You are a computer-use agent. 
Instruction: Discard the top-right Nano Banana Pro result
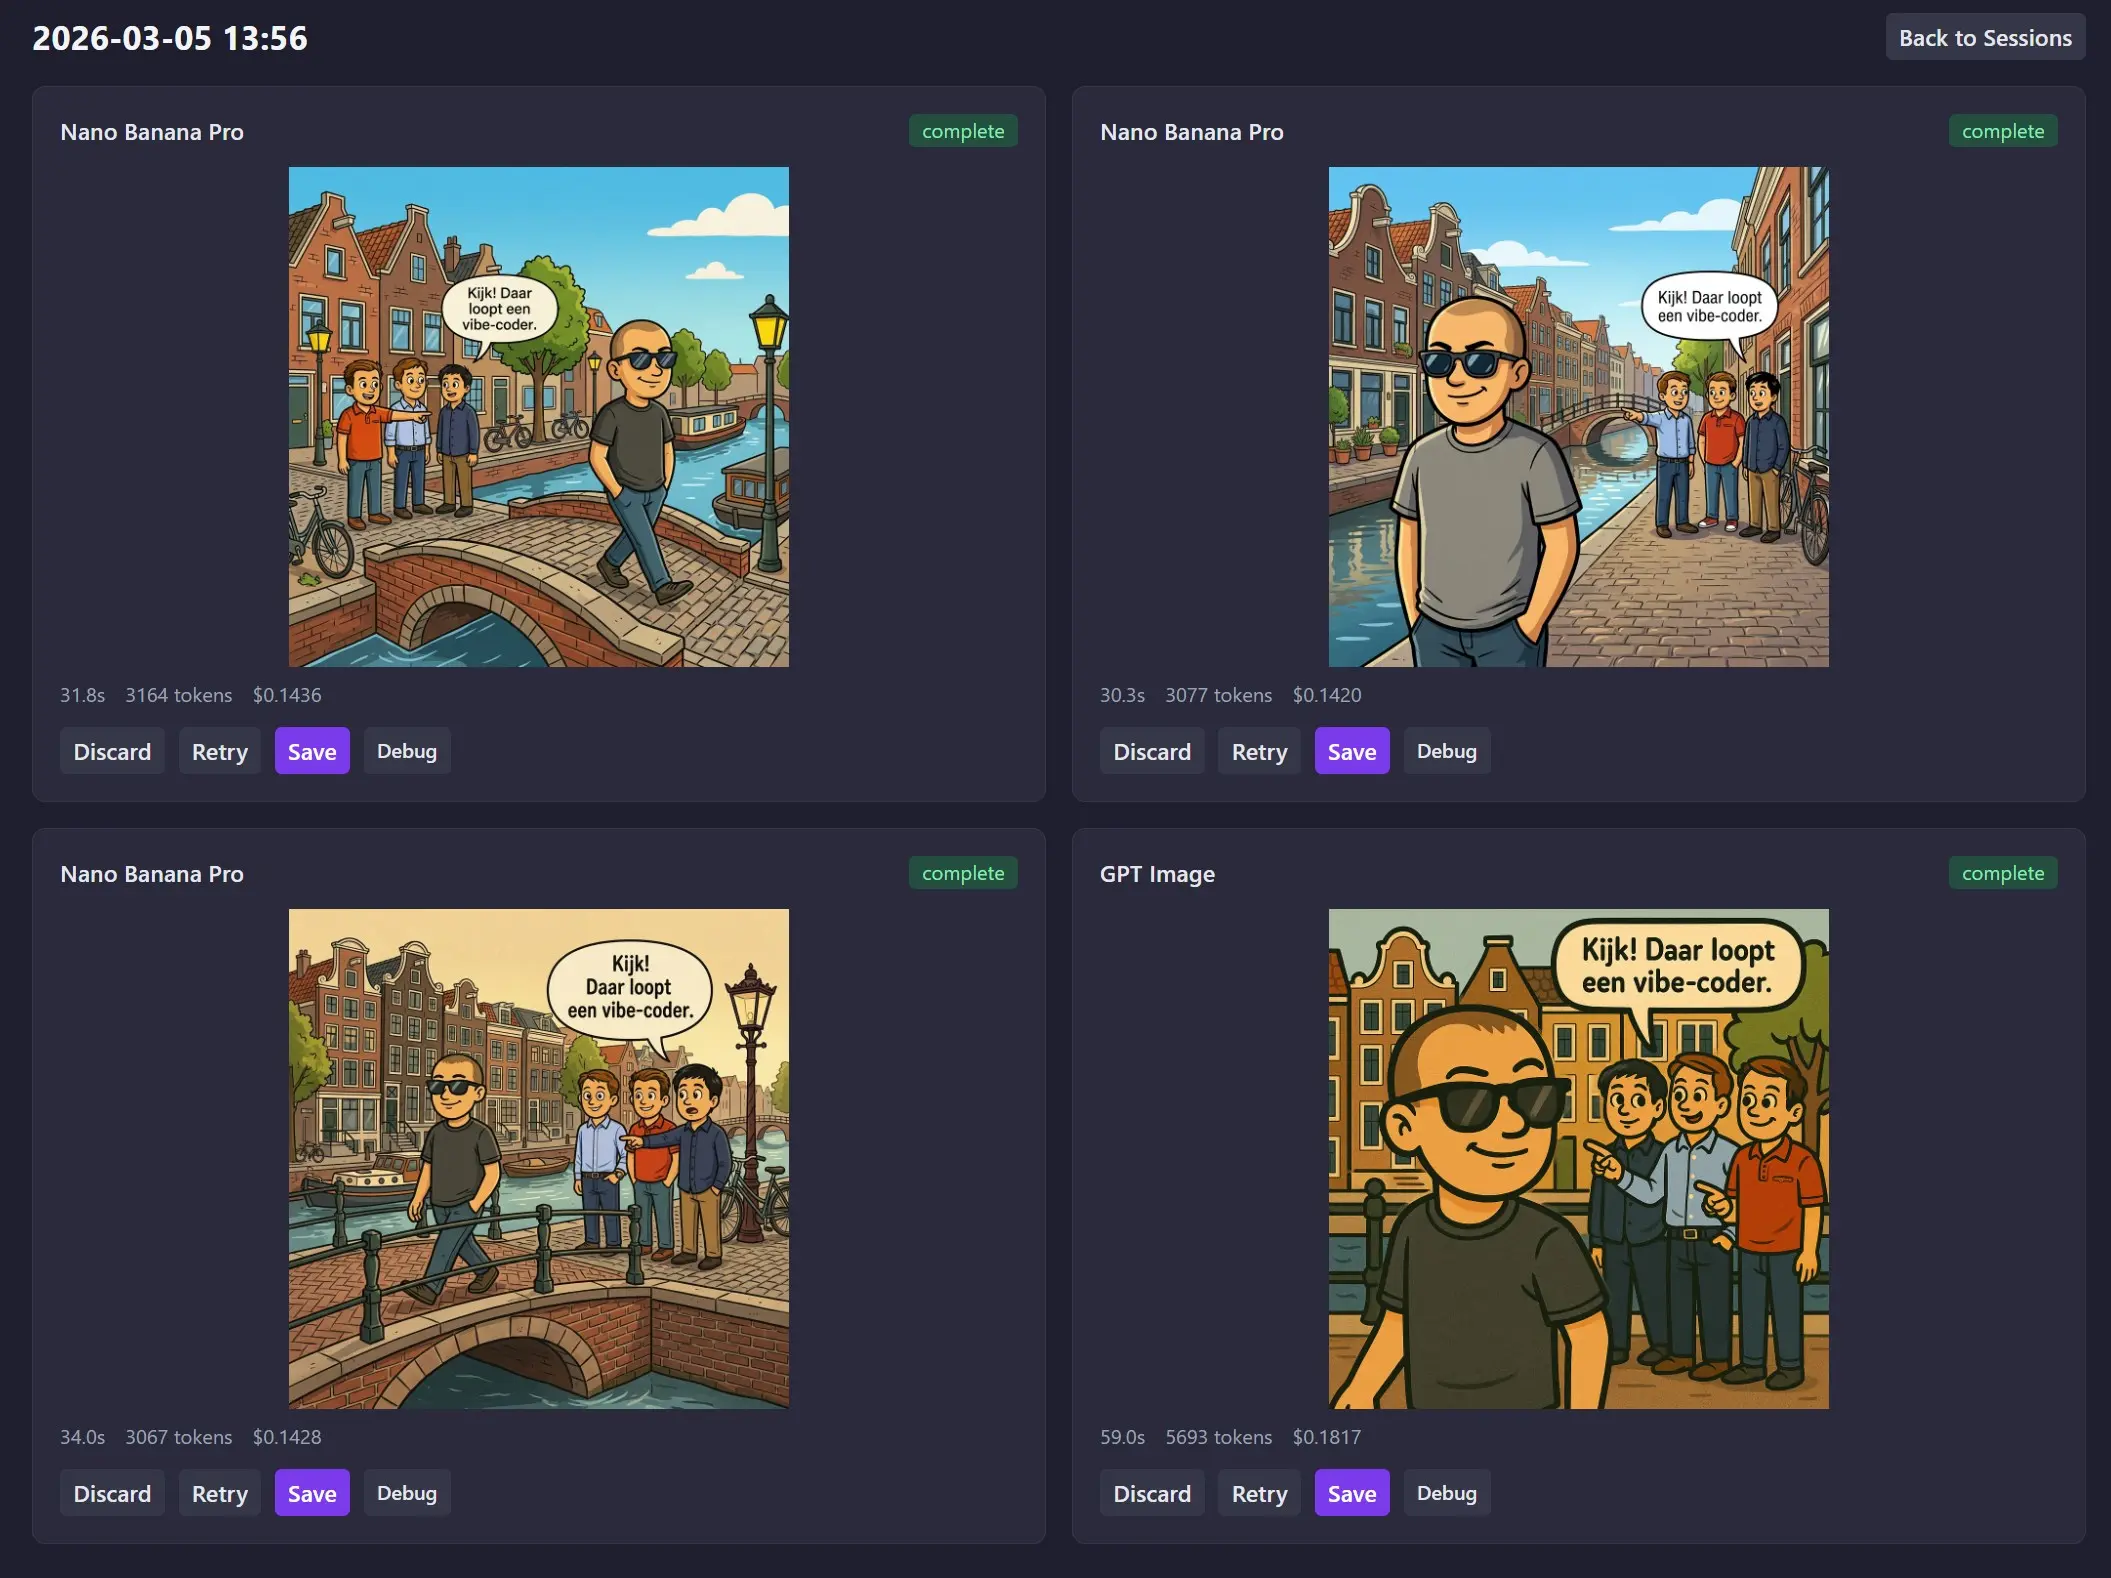[x=1151, y=751]
